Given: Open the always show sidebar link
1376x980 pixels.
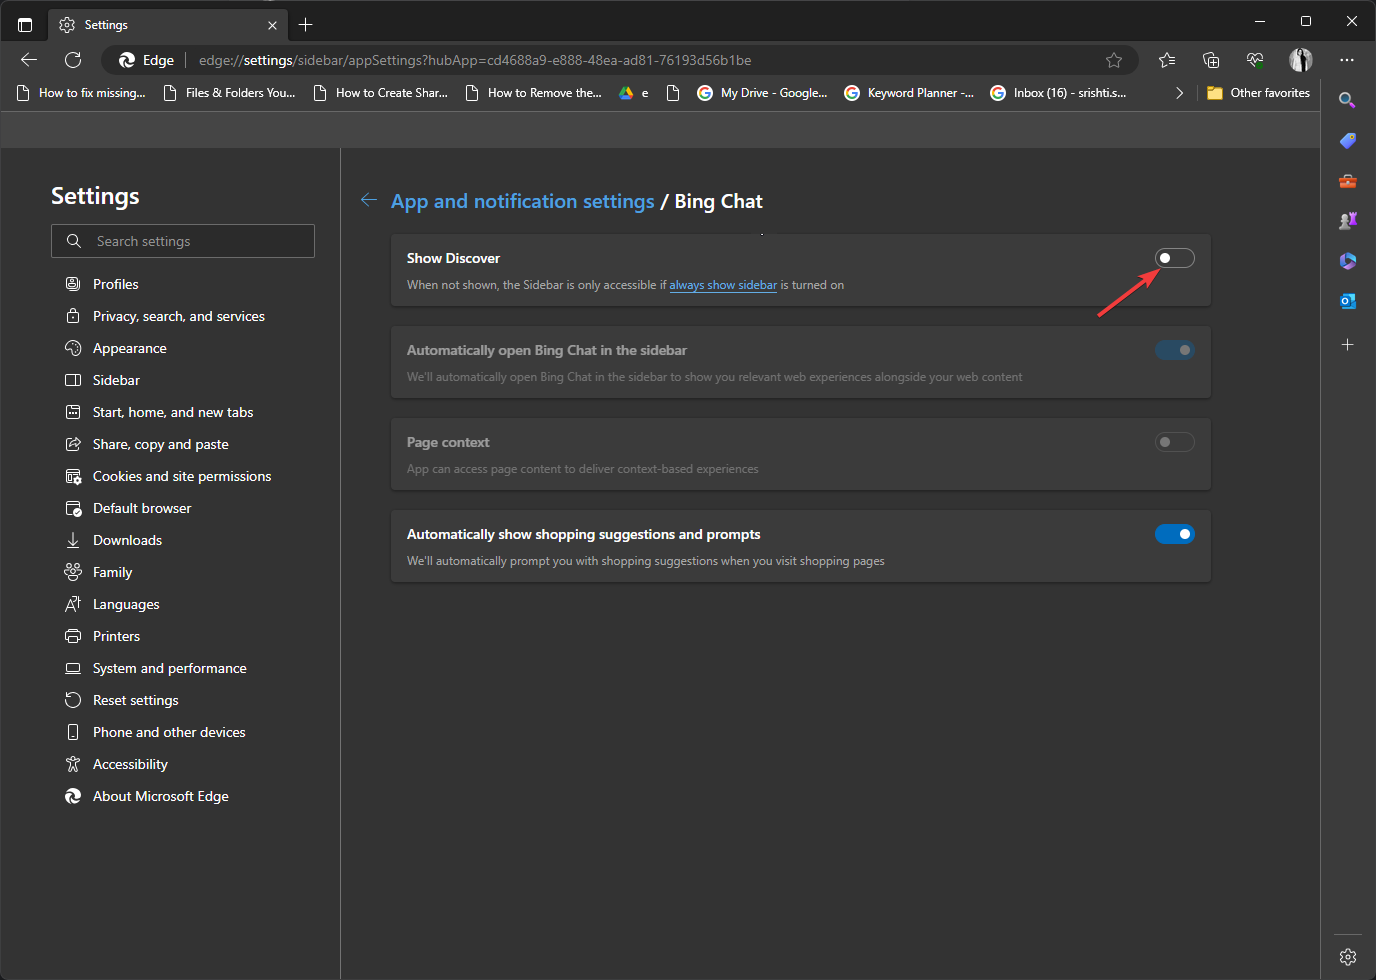Looking at the screenshot, I should click(x=723, y=284).
